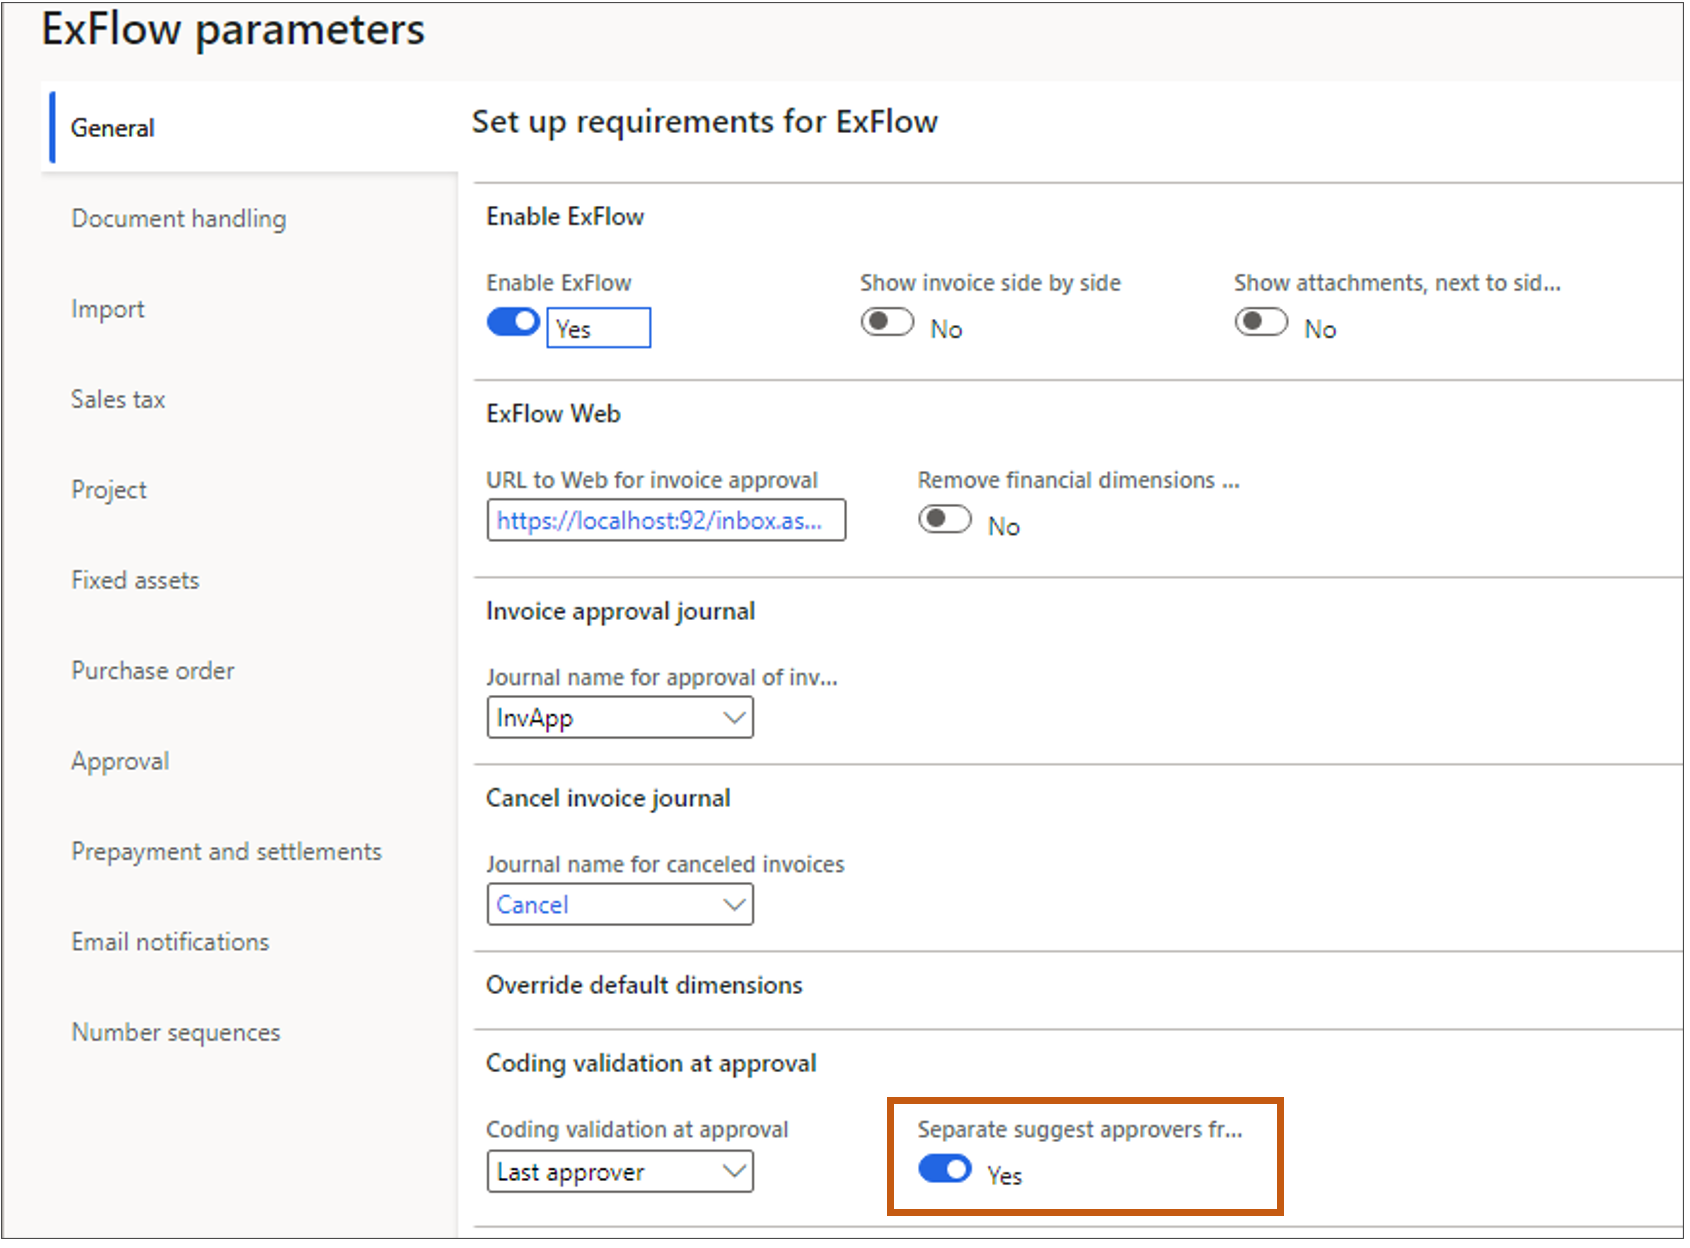This screenshot has height=1248, width=1690.
Task: Click the Cancel invoice journal header
Action: tap(608, 798)
